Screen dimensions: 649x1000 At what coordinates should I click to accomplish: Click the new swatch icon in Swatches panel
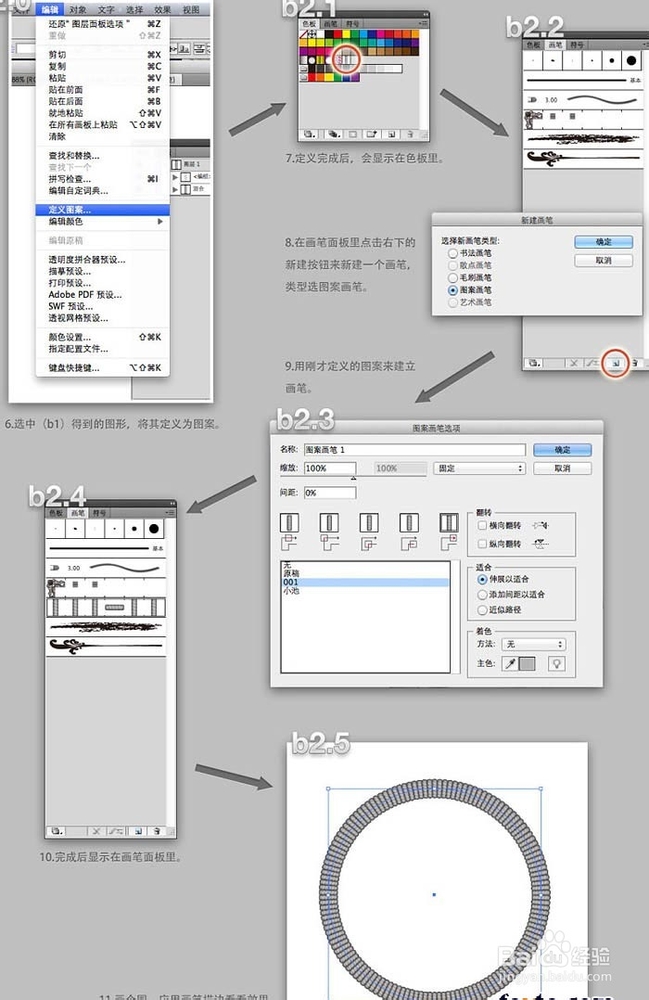click(391, 135)
